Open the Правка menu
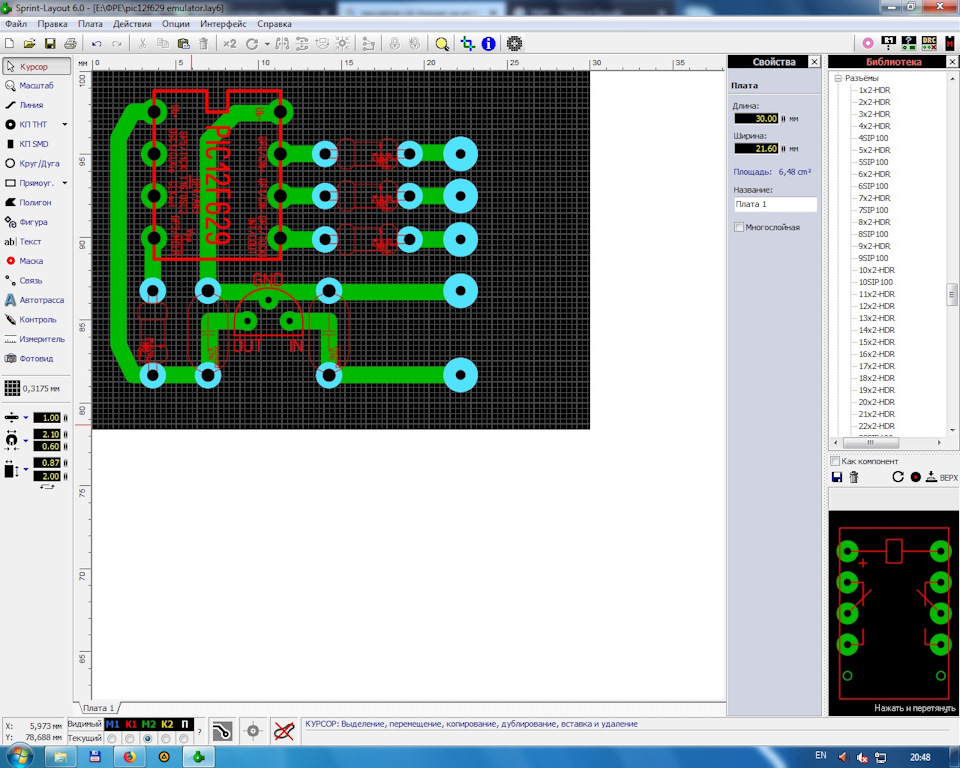The height and width of the screenshot is (768, 960). [x=52, y=24]
